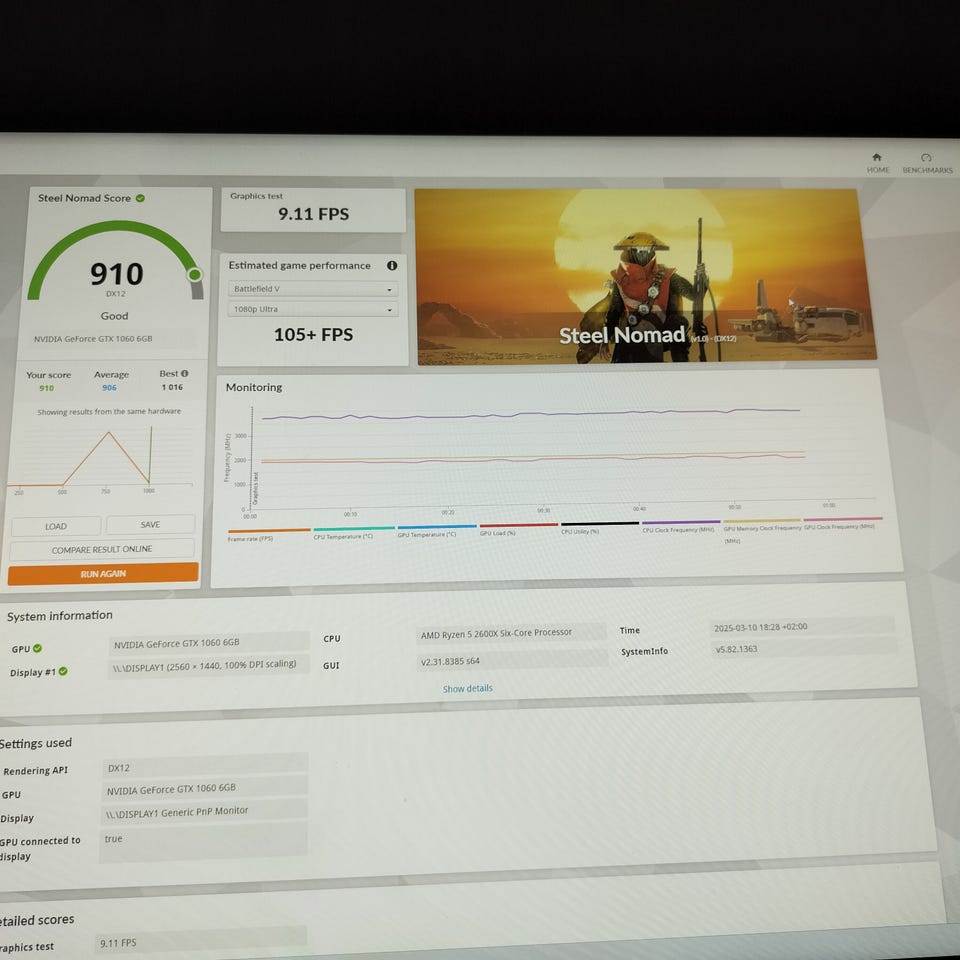Click the green check beside Steel Nomad Score
Viewport: 960px width, 960px height.
point(140,198)
